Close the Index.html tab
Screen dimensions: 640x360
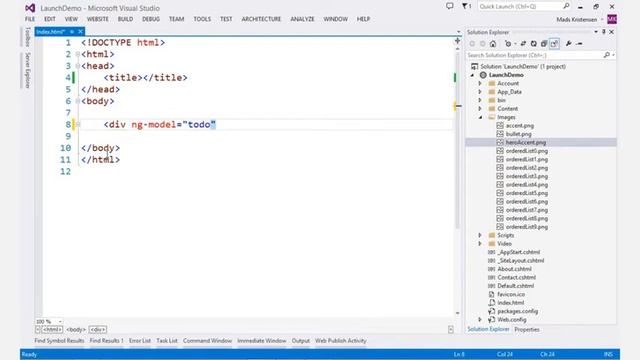(80, 32)
